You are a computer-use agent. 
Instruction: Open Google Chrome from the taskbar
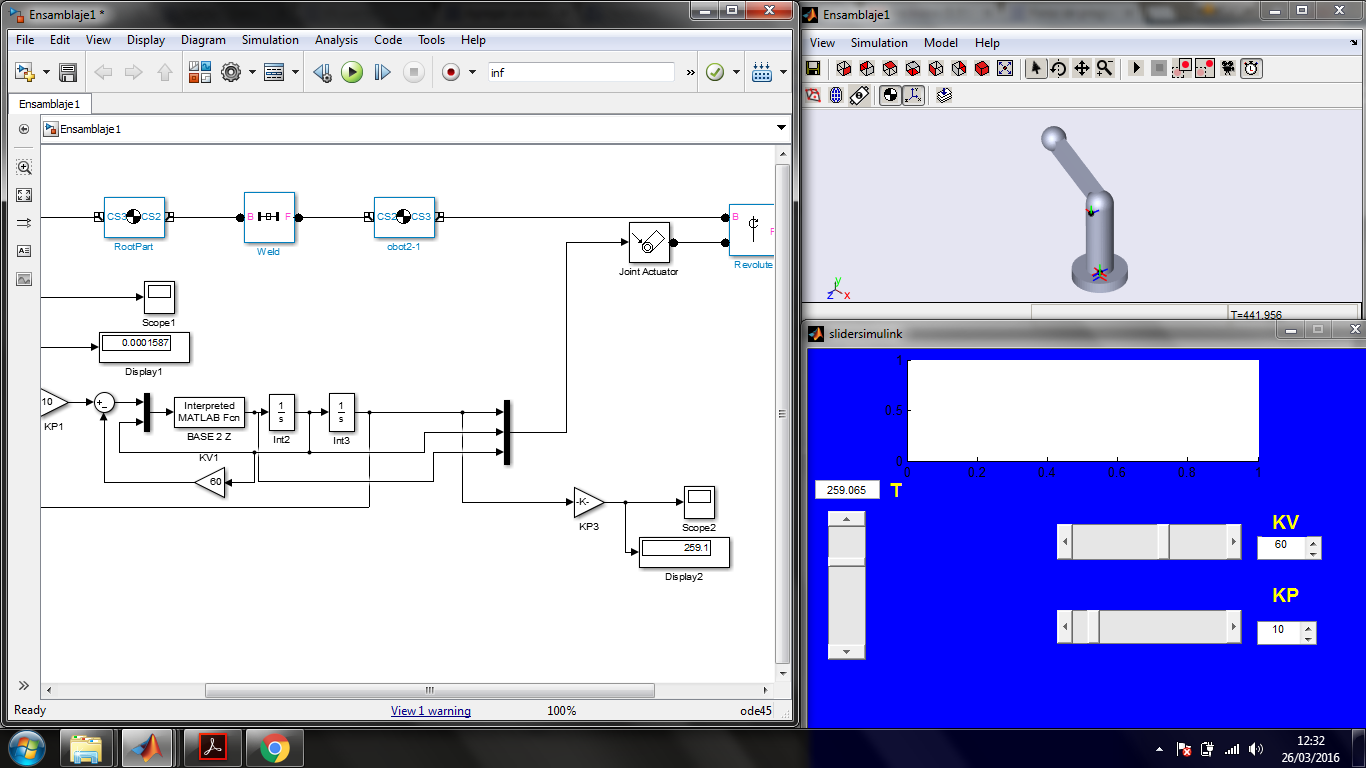[x=274, y=748]
